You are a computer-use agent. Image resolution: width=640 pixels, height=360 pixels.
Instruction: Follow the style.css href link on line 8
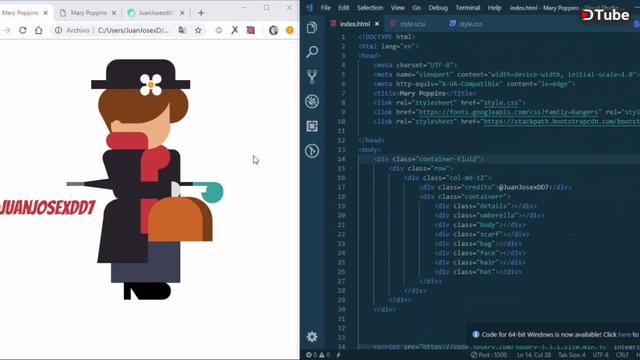click(x=500, y=103)
